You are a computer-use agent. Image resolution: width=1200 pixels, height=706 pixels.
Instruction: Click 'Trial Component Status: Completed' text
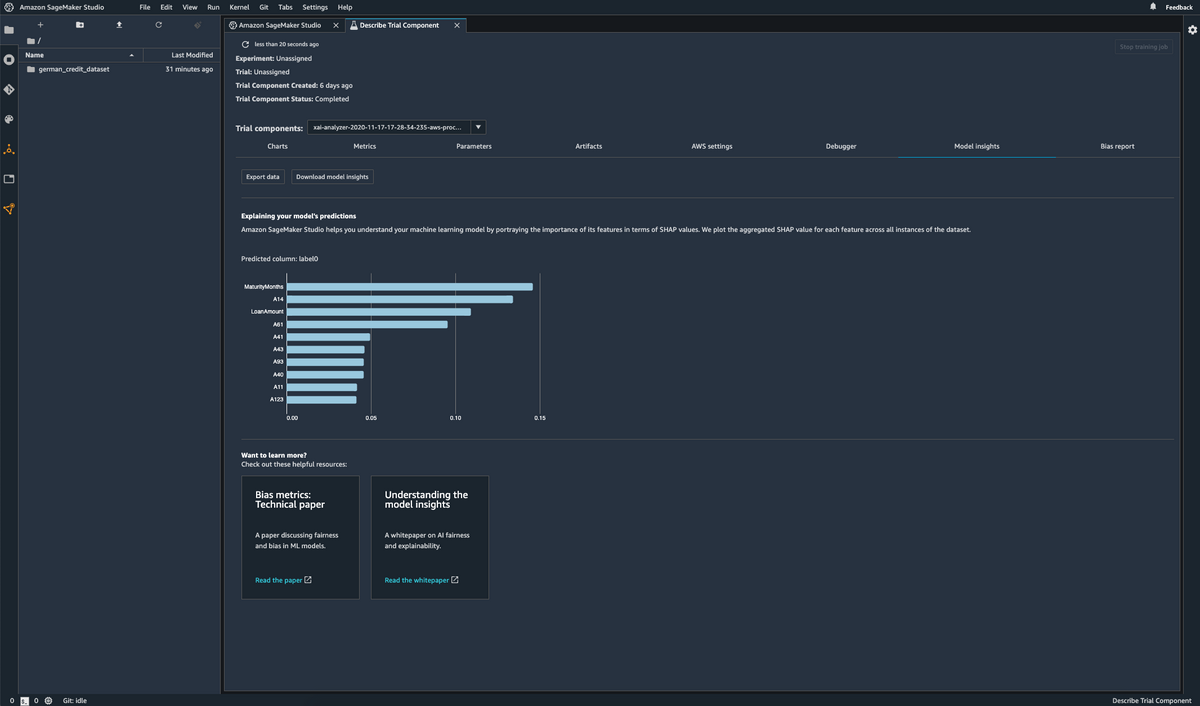tap(292, 99)
